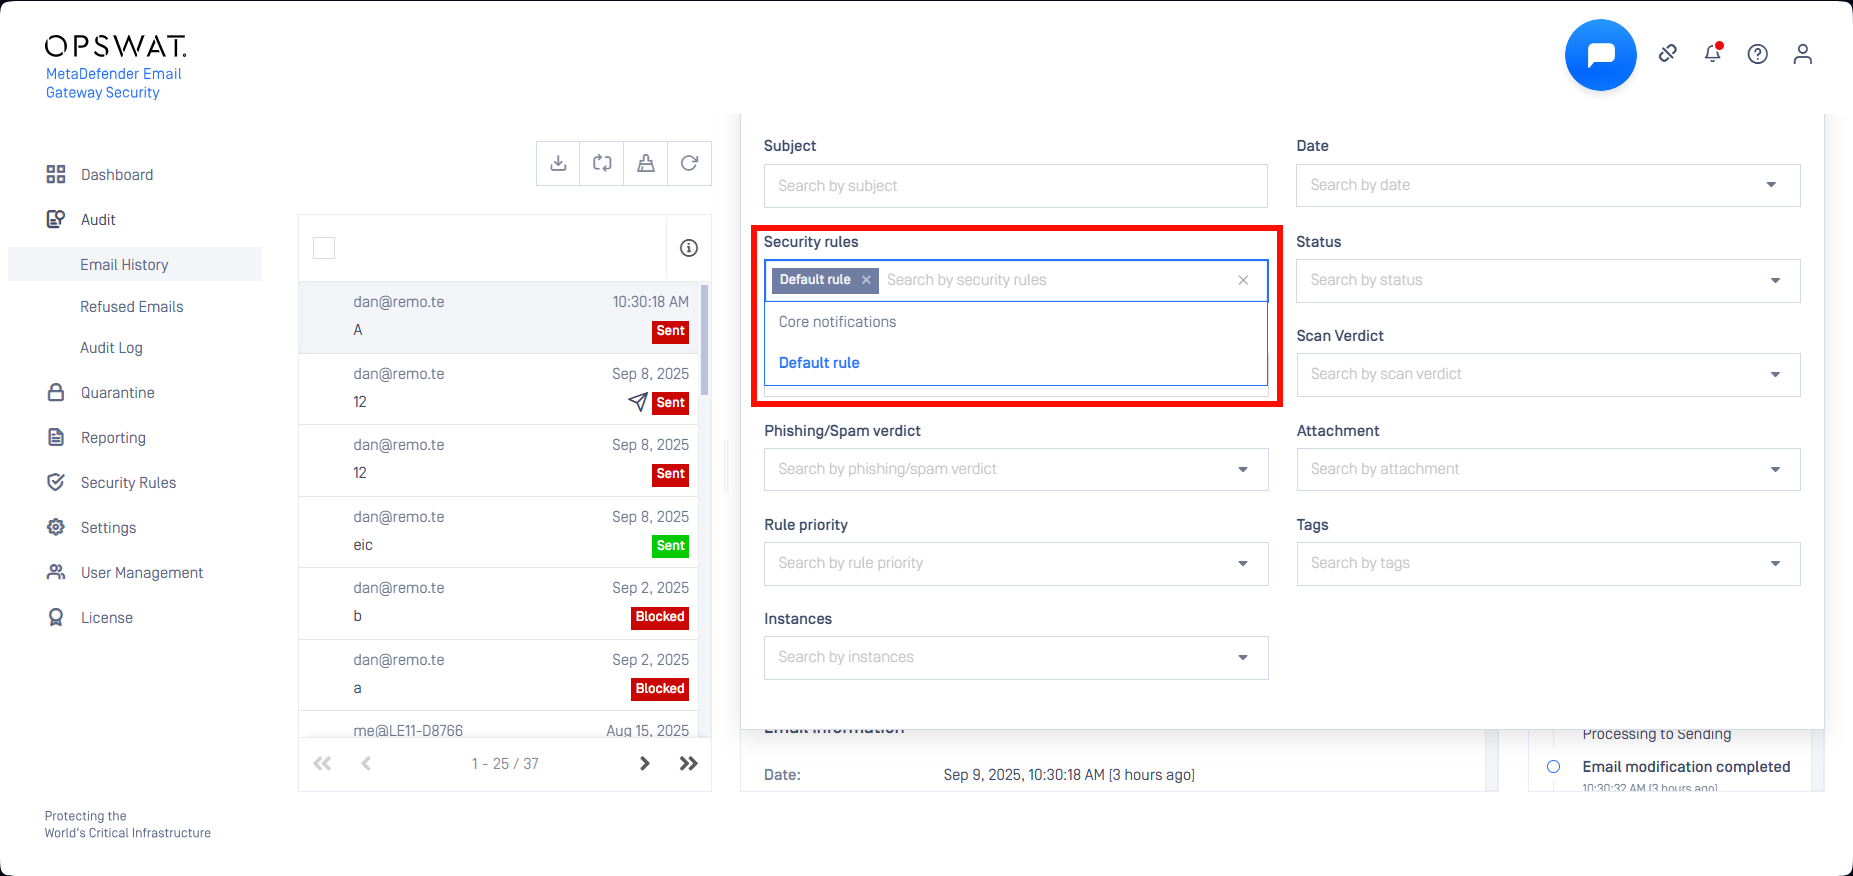Image resolution: width=1853 pixels, height=876 pixels.
Task: Click the help question mark icon
Action: (x=1757, y=54)
